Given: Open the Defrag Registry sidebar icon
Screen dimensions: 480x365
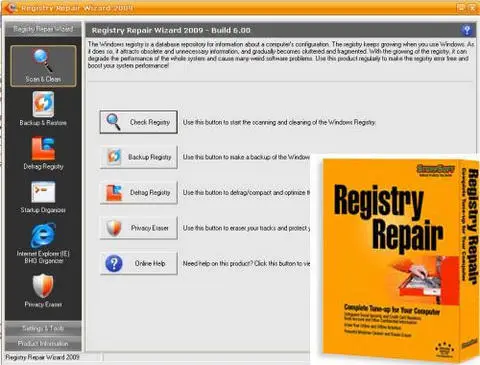Looking at the screenshot, I should click(43, 153).
